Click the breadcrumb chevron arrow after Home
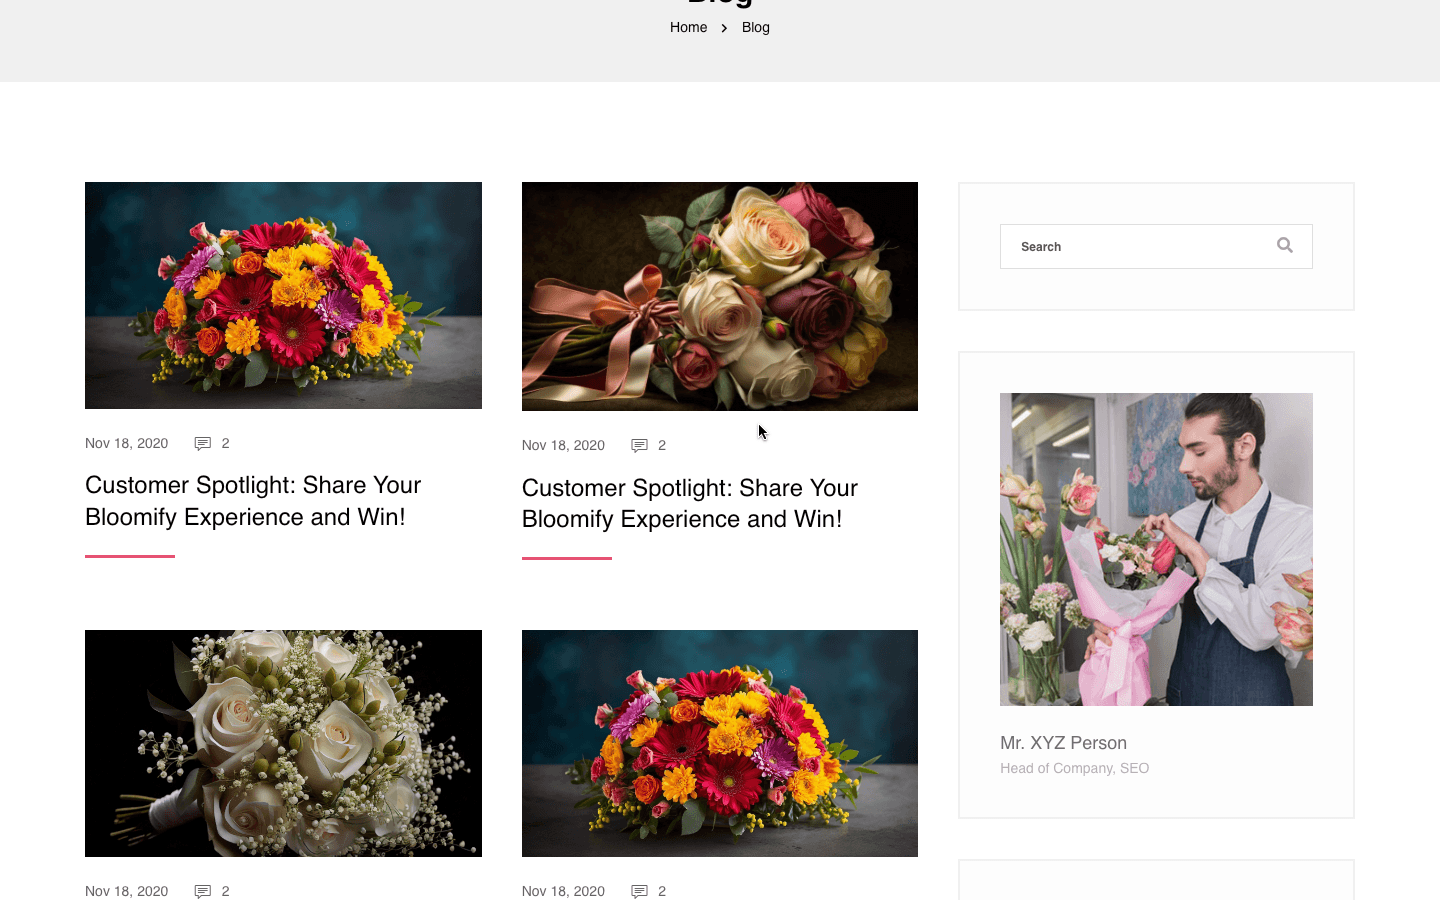This screenshot has height=900, width=1440. coord(724,28)
